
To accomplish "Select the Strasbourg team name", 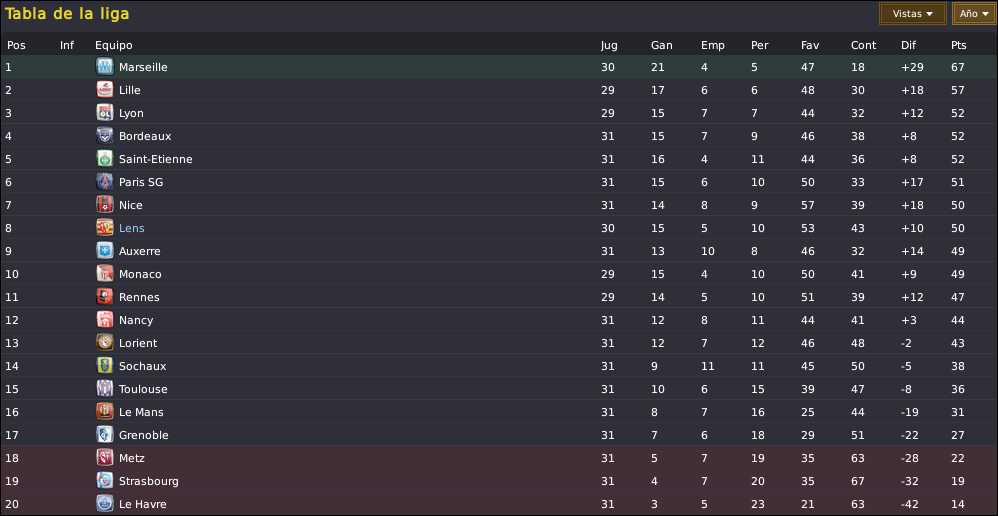I will [148, 481].
